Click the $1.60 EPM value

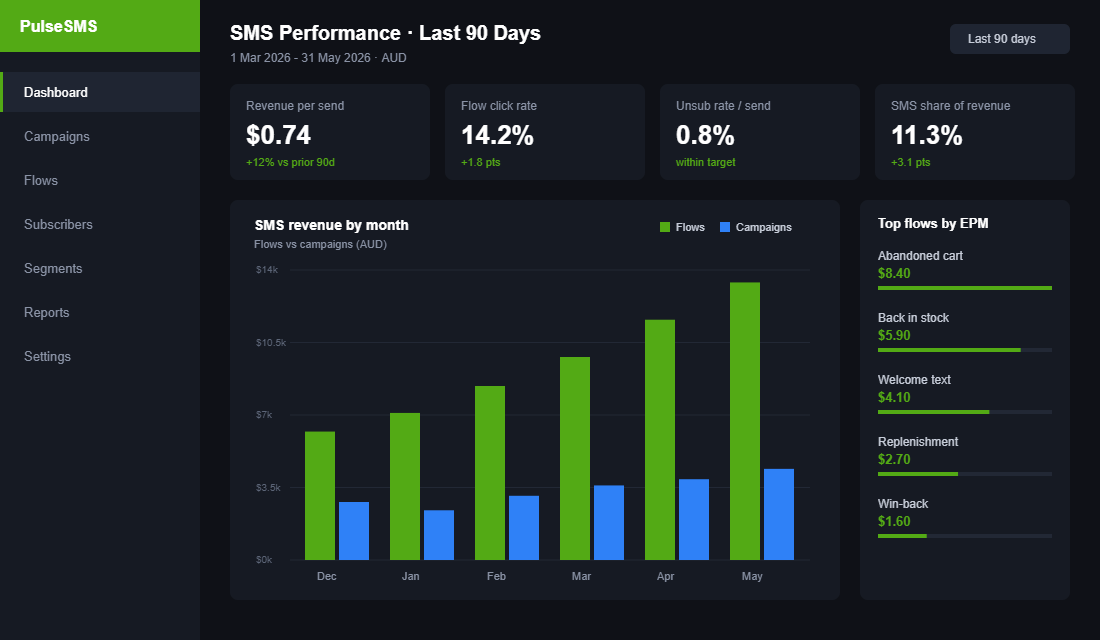coord(894,521)
